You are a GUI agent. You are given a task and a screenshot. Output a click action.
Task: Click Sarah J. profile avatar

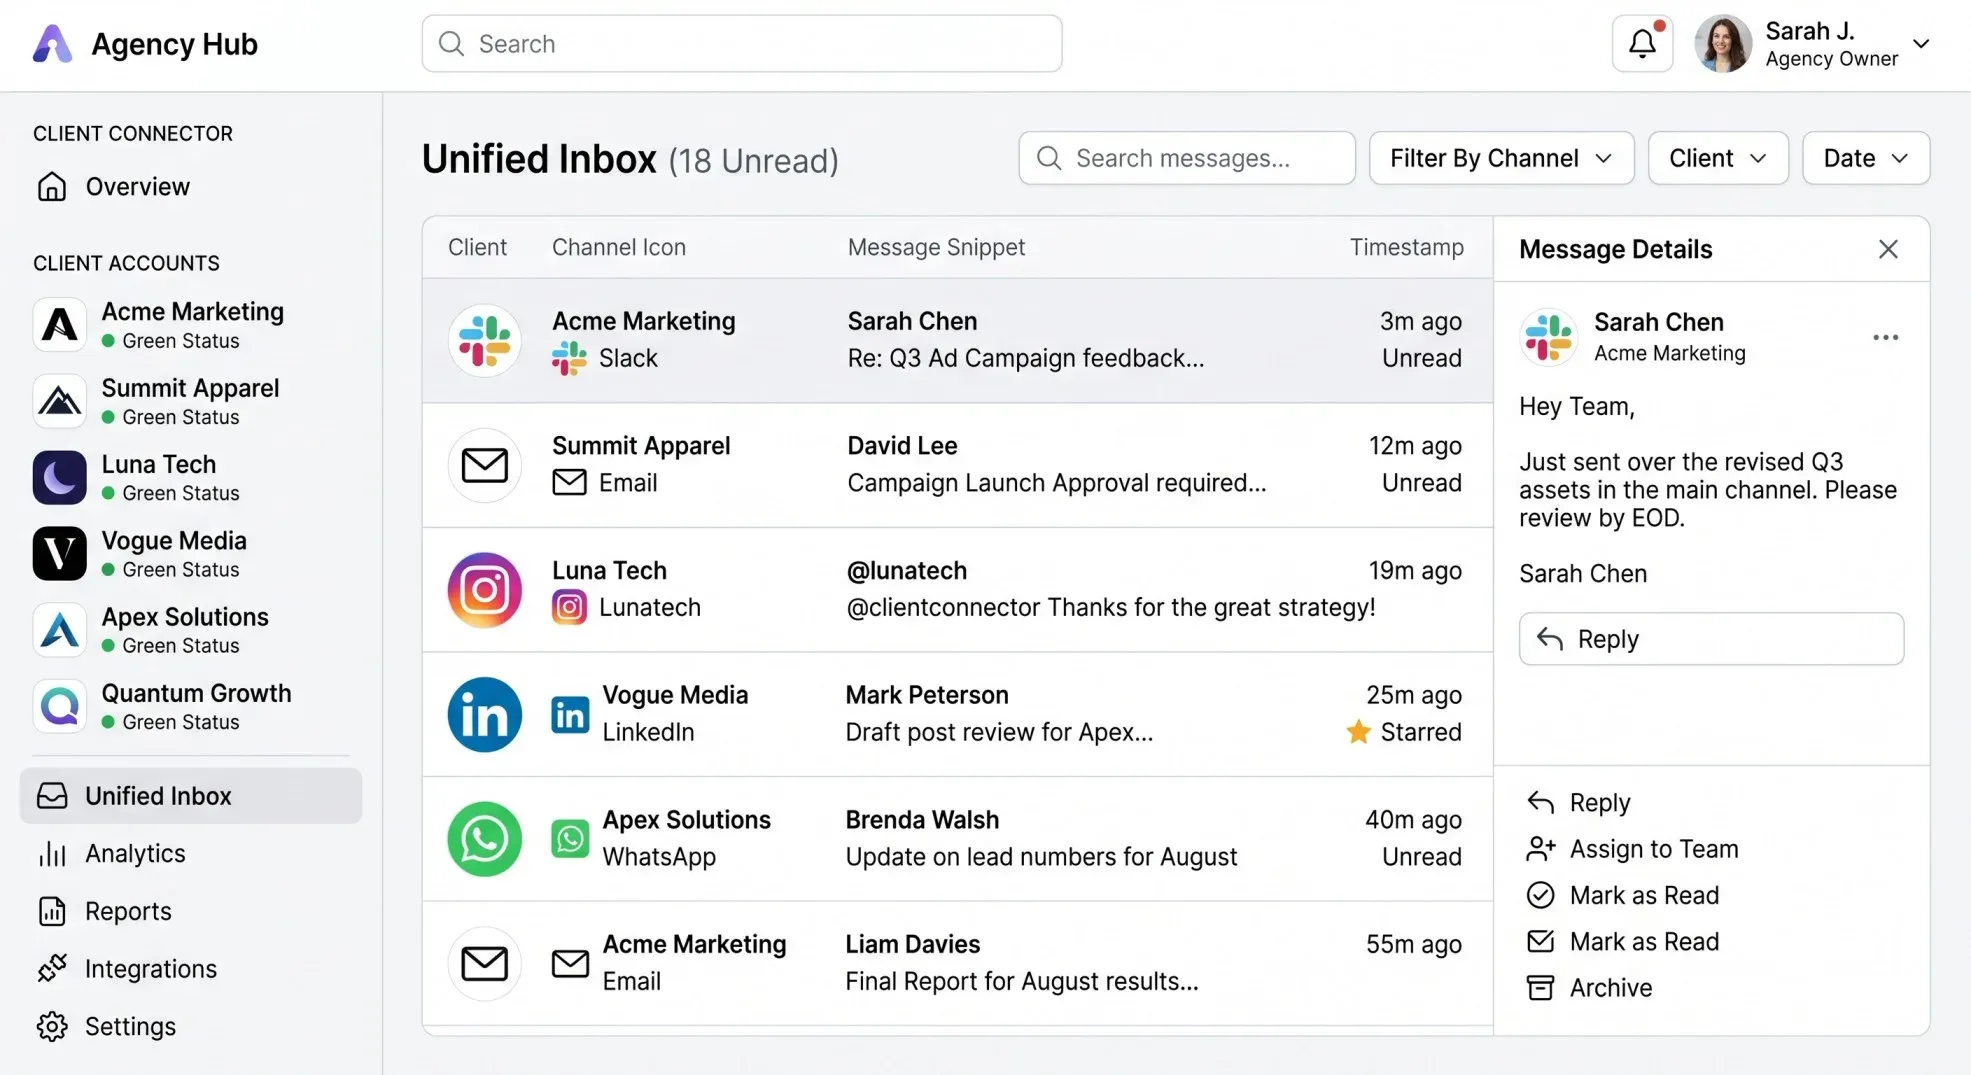[x=1723, y=43]
